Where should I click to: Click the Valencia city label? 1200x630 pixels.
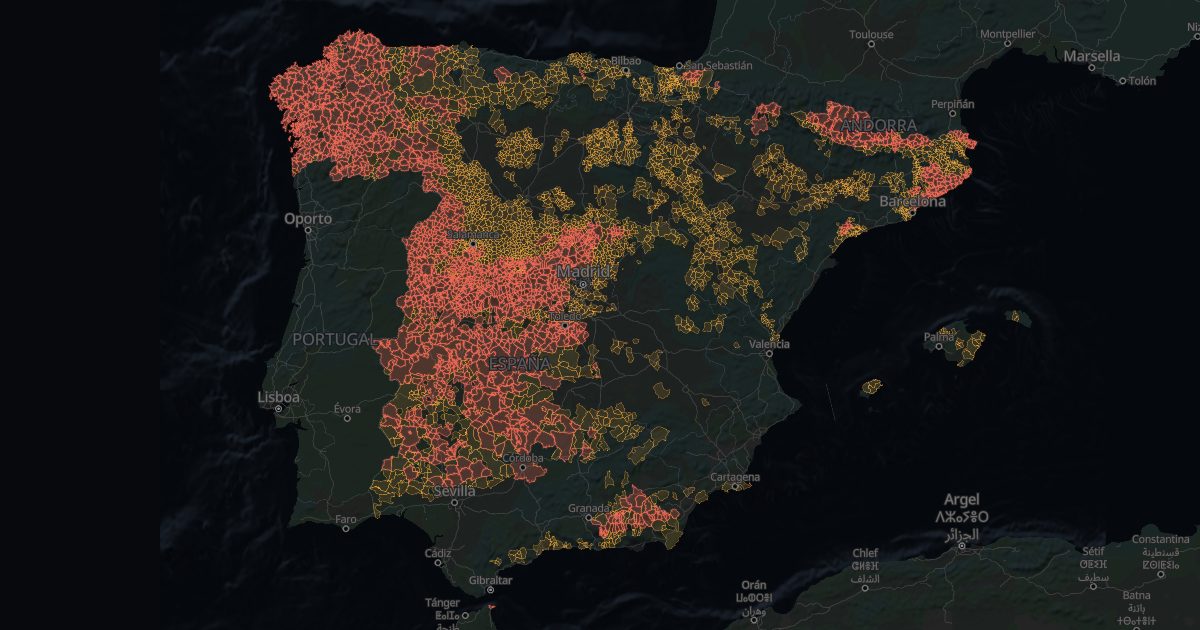click(x=769, y=344)
